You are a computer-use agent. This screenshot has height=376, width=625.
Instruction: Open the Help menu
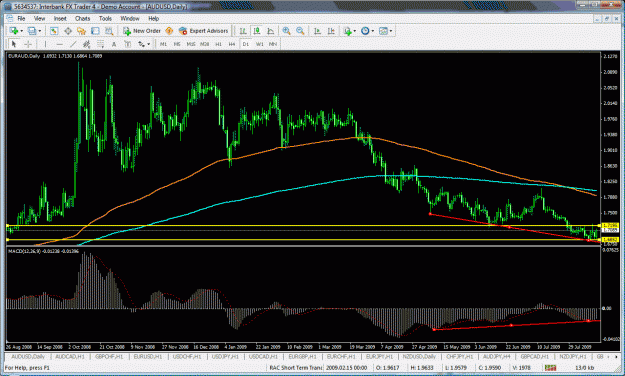pyautogui.click(x=153, y=18)
